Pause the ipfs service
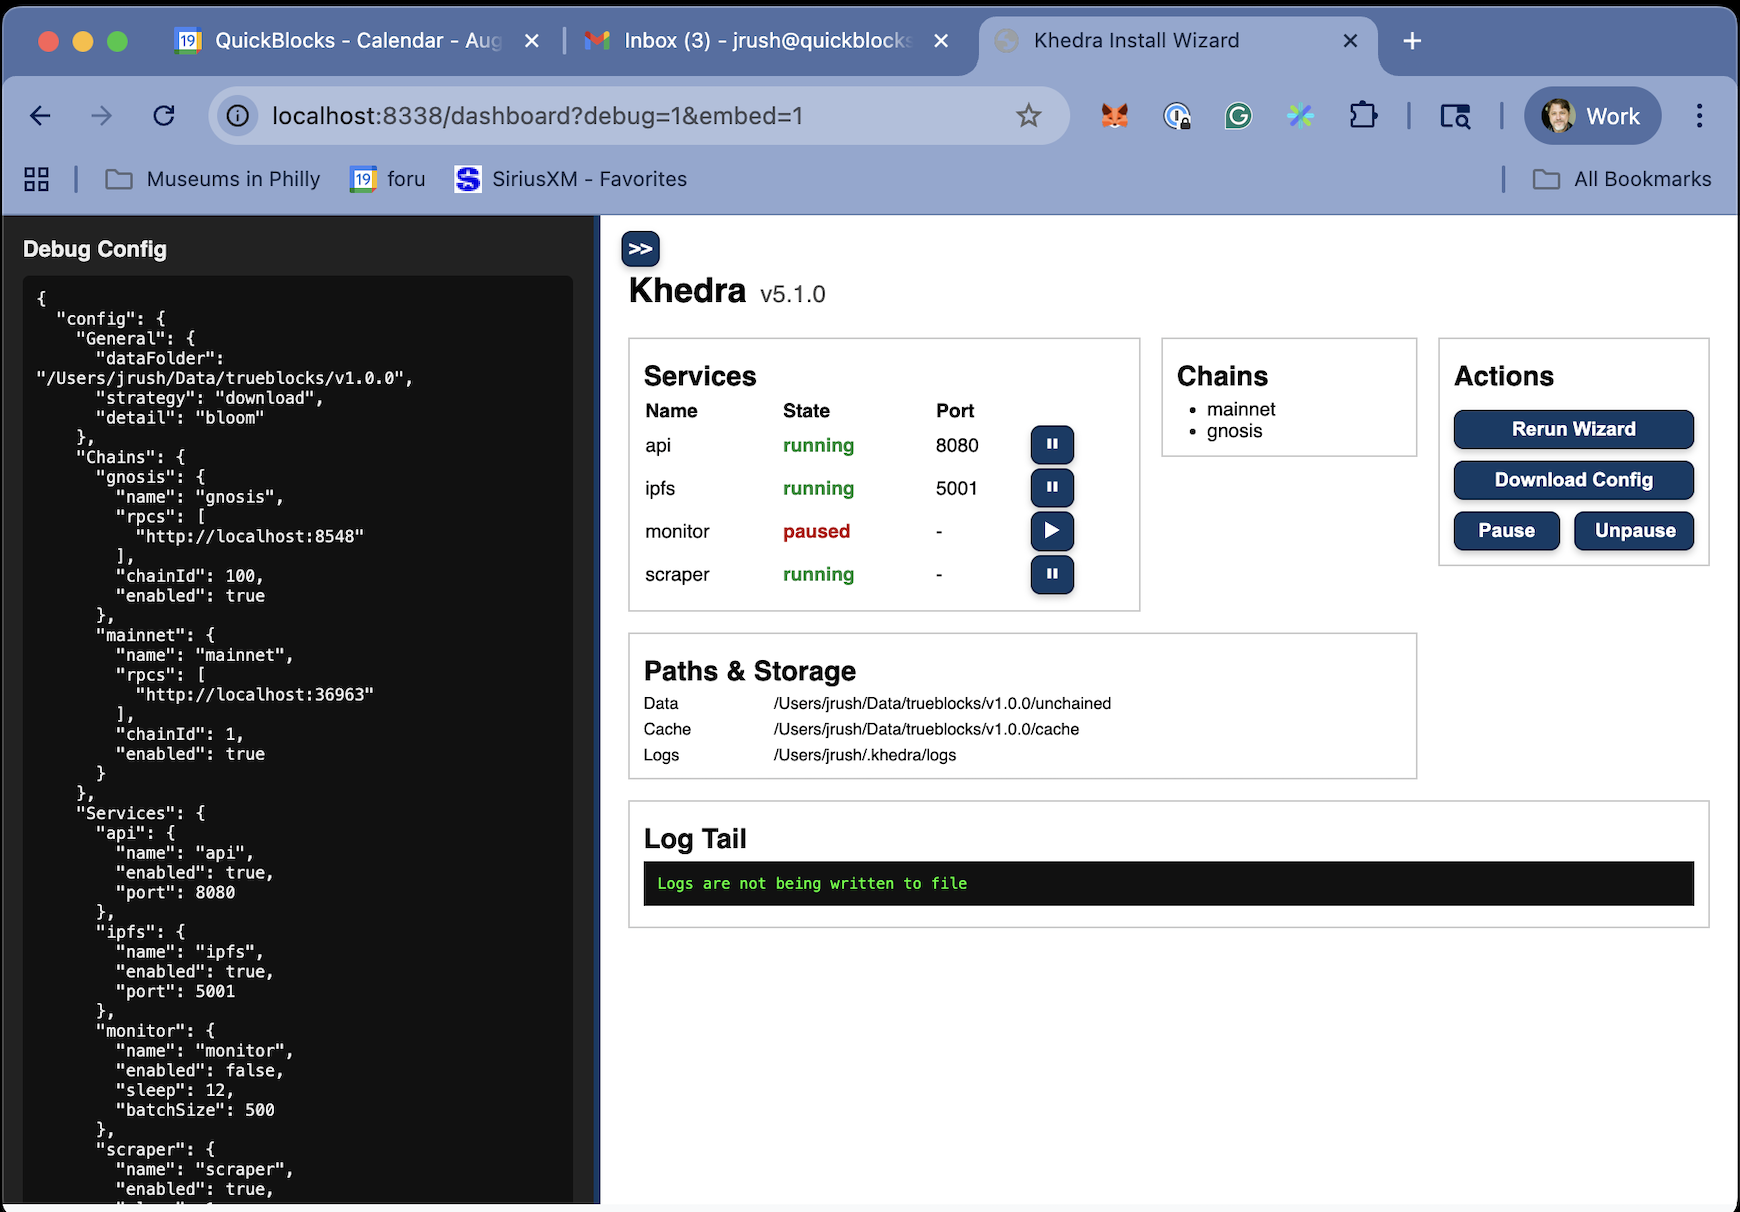1740x1212 pixels. pyautogui.click(x=1052, y=488)
